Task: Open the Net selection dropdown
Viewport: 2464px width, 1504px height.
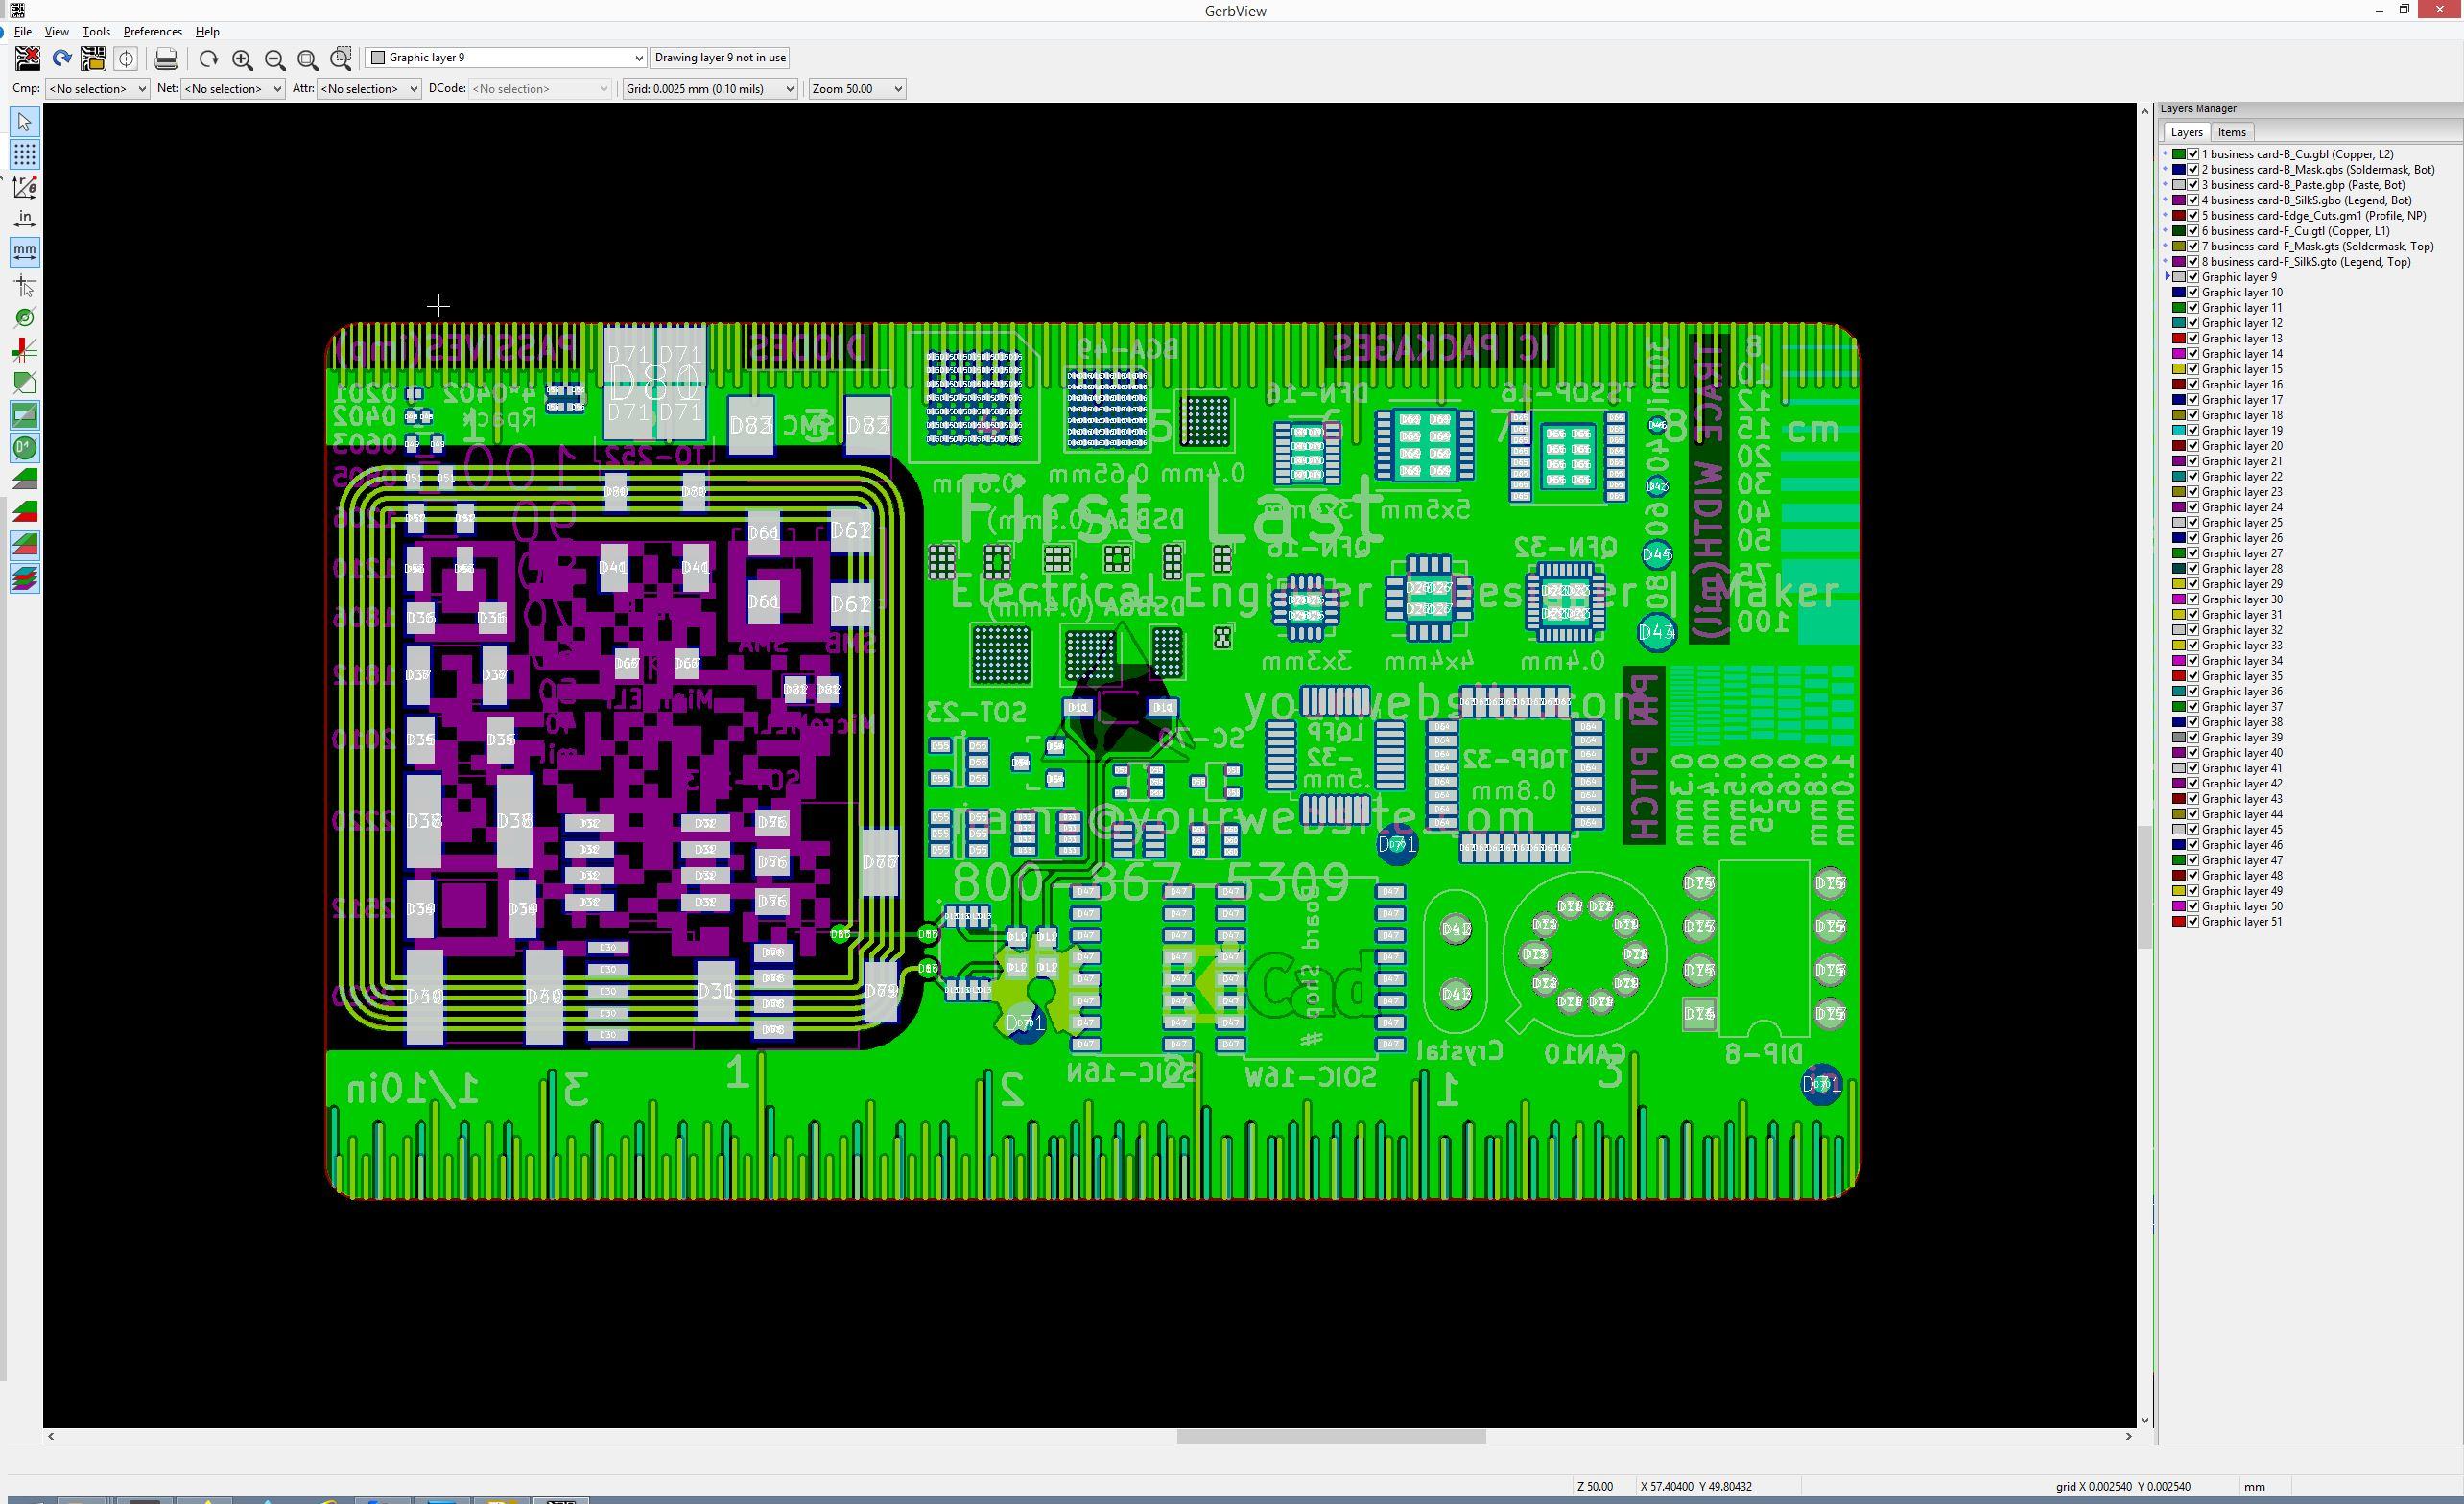Action: (x=233, y=89)
